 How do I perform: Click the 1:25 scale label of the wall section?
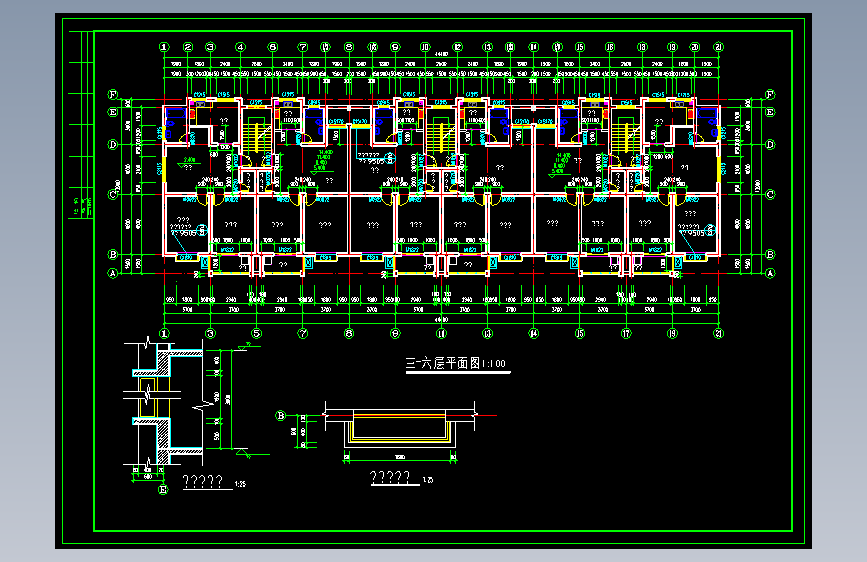pyautogui.click(x=241, y=484)
